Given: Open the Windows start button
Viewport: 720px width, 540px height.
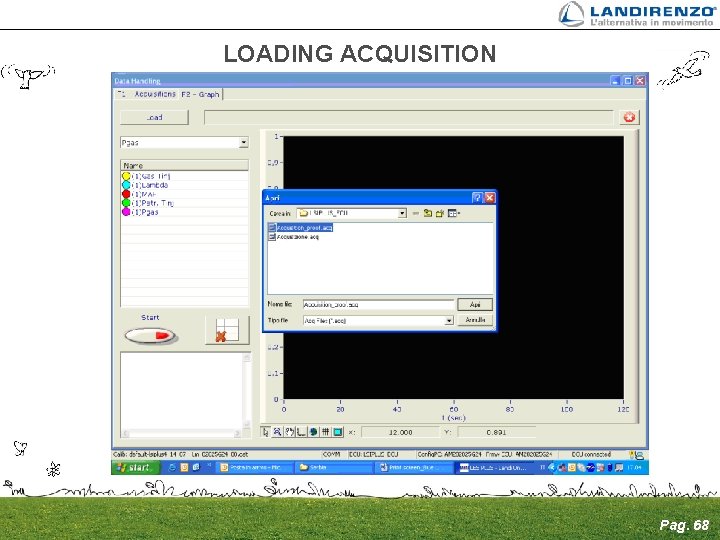Looking at the screenshot, I should point(135,467).
